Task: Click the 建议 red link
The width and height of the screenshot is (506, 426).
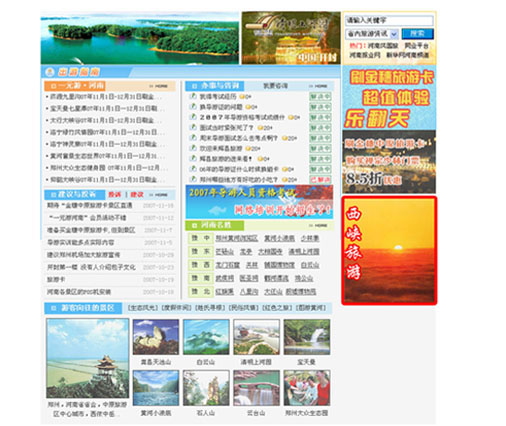Action: click(x=137, y=195)
